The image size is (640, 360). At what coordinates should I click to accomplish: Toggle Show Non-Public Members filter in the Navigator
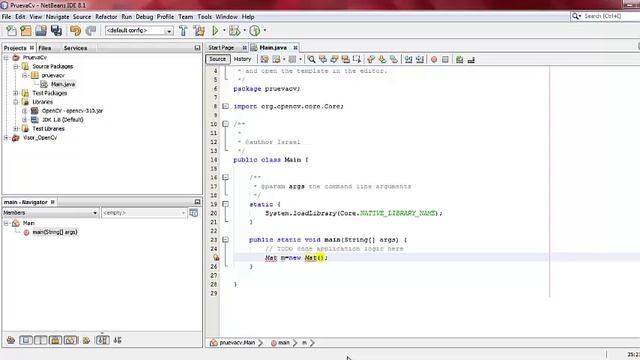click(56, 340)
